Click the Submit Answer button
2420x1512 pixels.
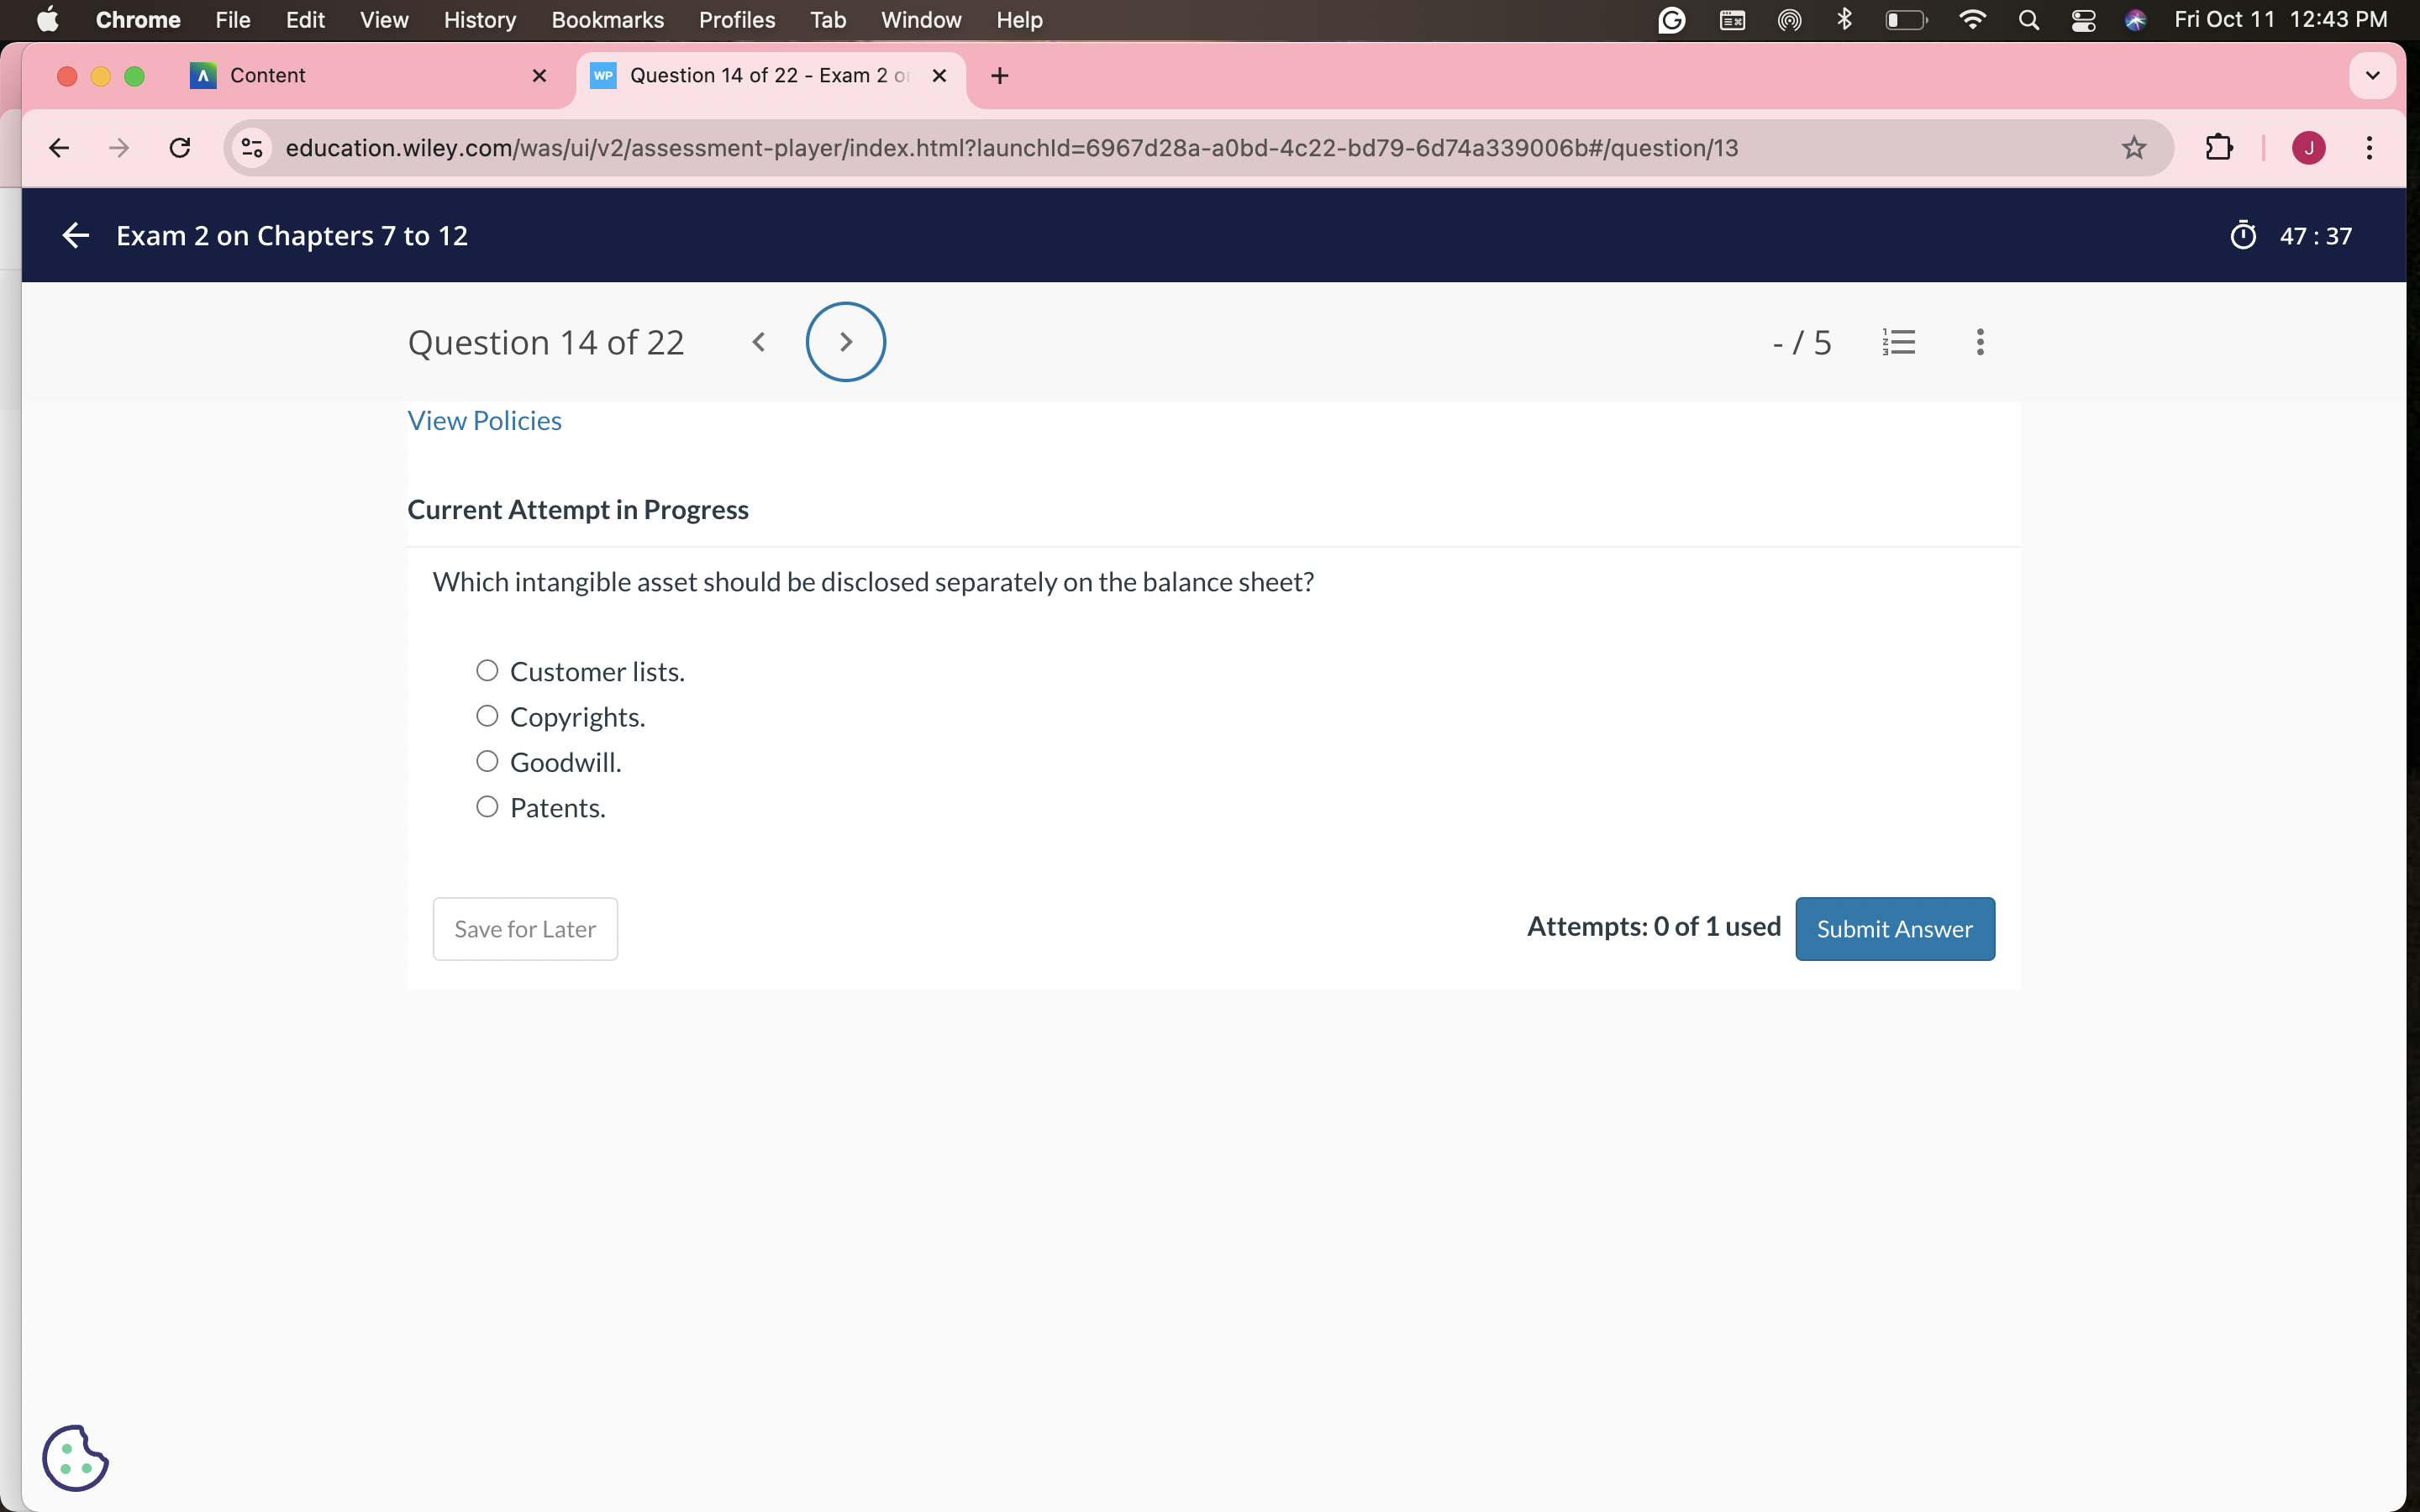1894,928
